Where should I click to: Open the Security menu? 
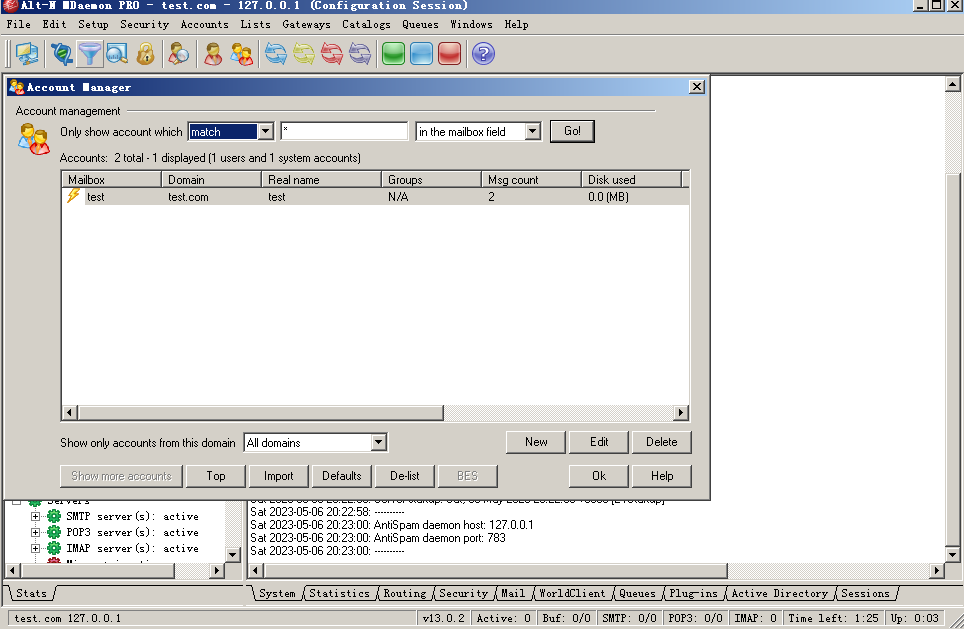pos(144,25)
